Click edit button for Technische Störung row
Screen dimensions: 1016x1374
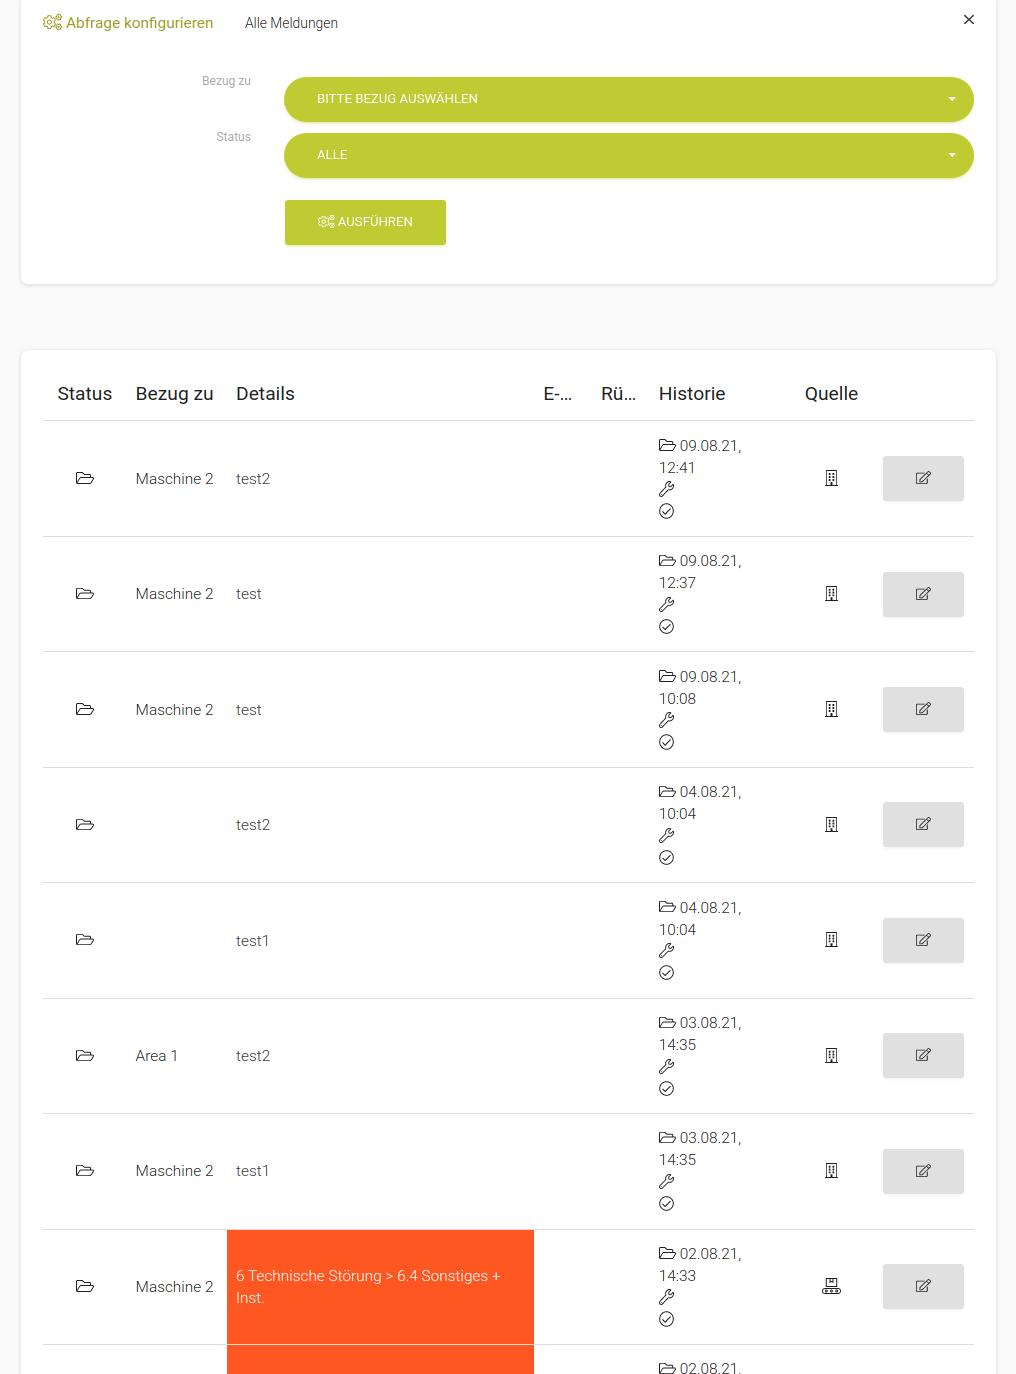pos(922,1286)
